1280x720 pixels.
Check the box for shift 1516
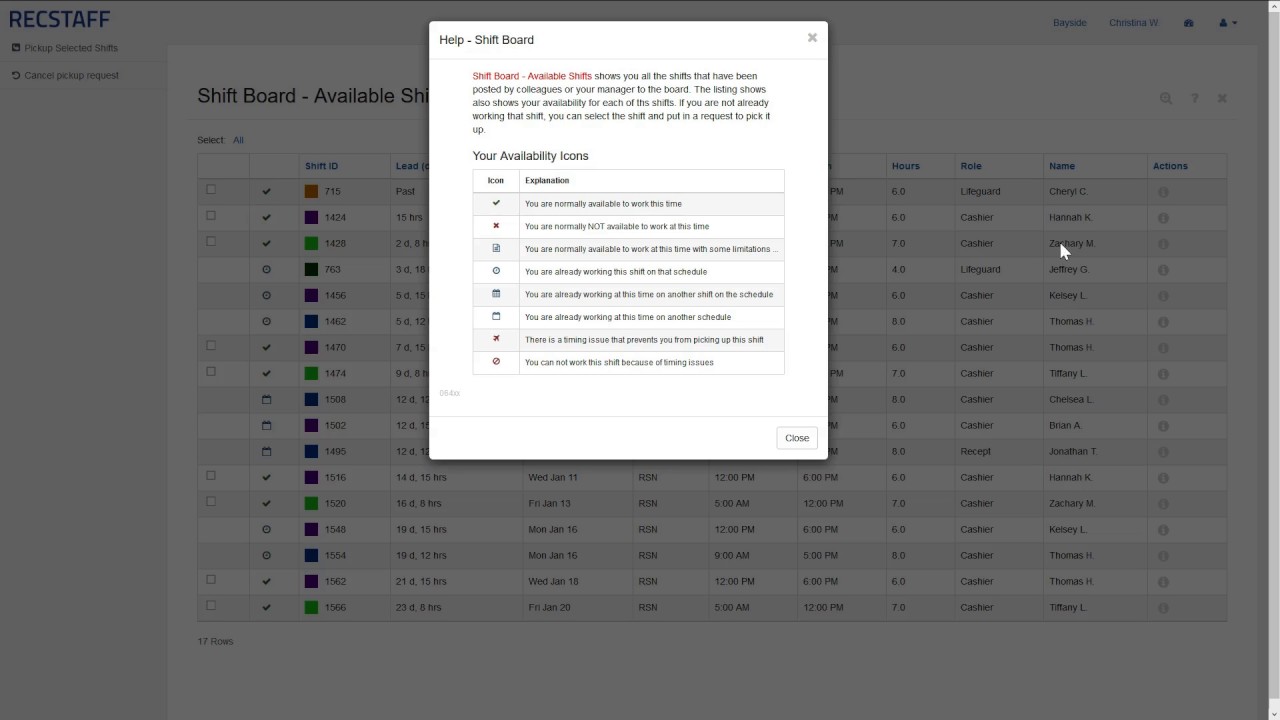coord(211,476)
